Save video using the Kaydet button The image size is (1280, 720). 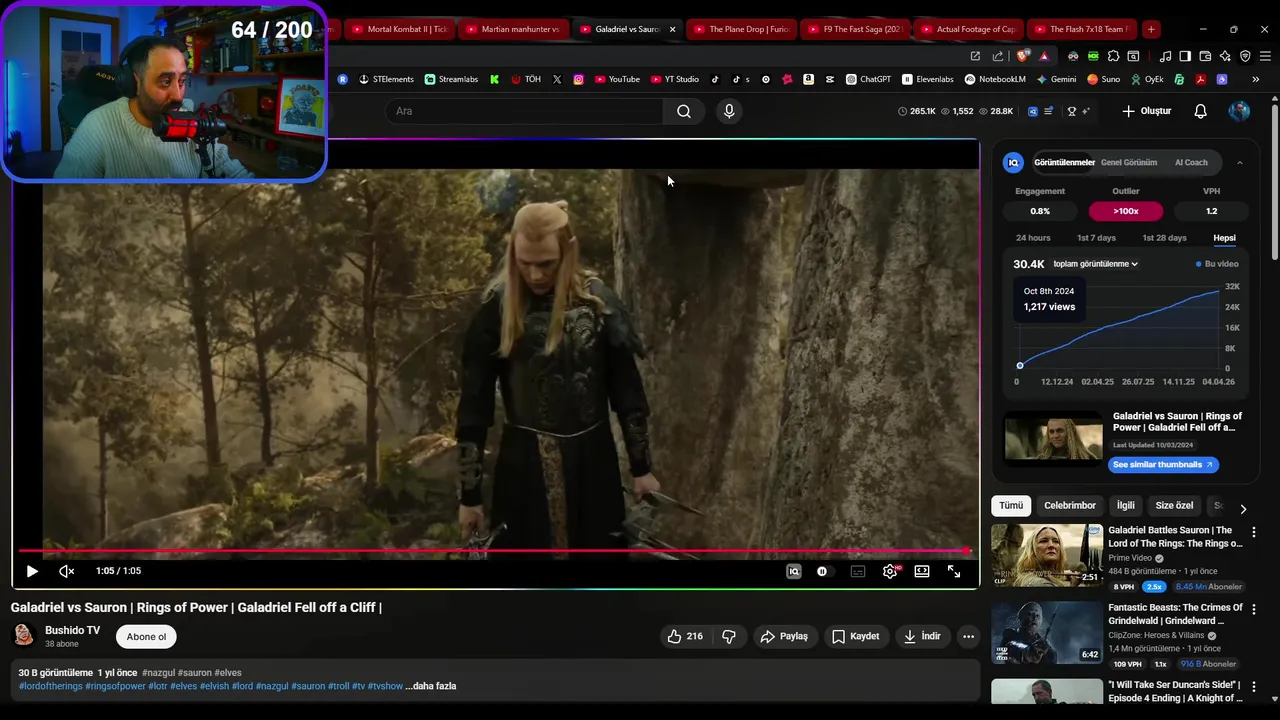pos(856,636)
